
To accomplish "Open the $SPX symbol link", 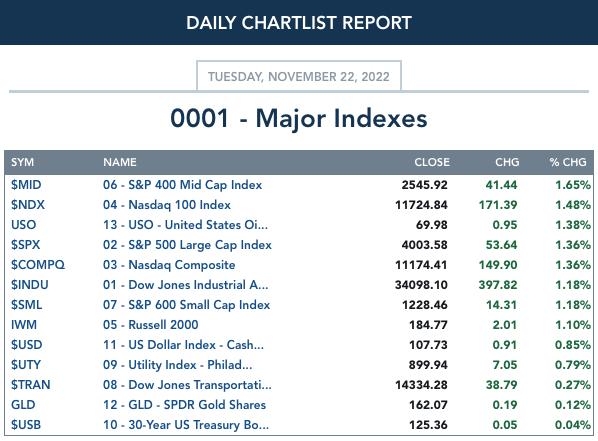I will 26,245.
